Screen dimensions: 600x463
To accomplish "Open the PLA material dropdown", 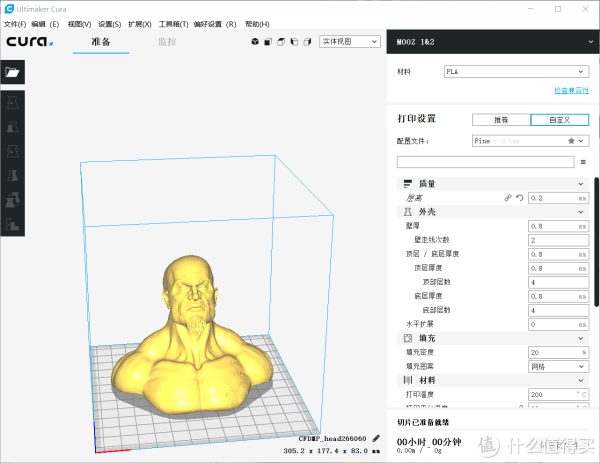I will tap(516, 72).
